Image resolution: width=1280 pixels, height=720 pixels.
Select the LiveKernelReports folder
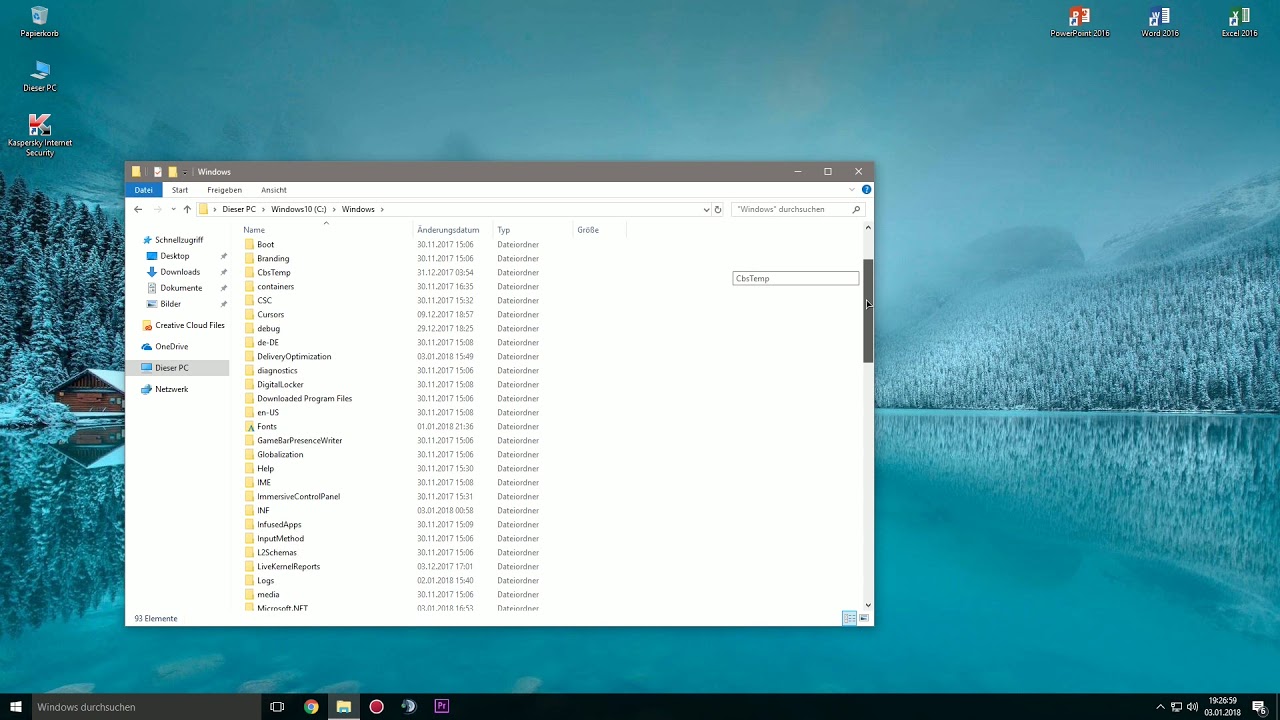coord(288,567)
